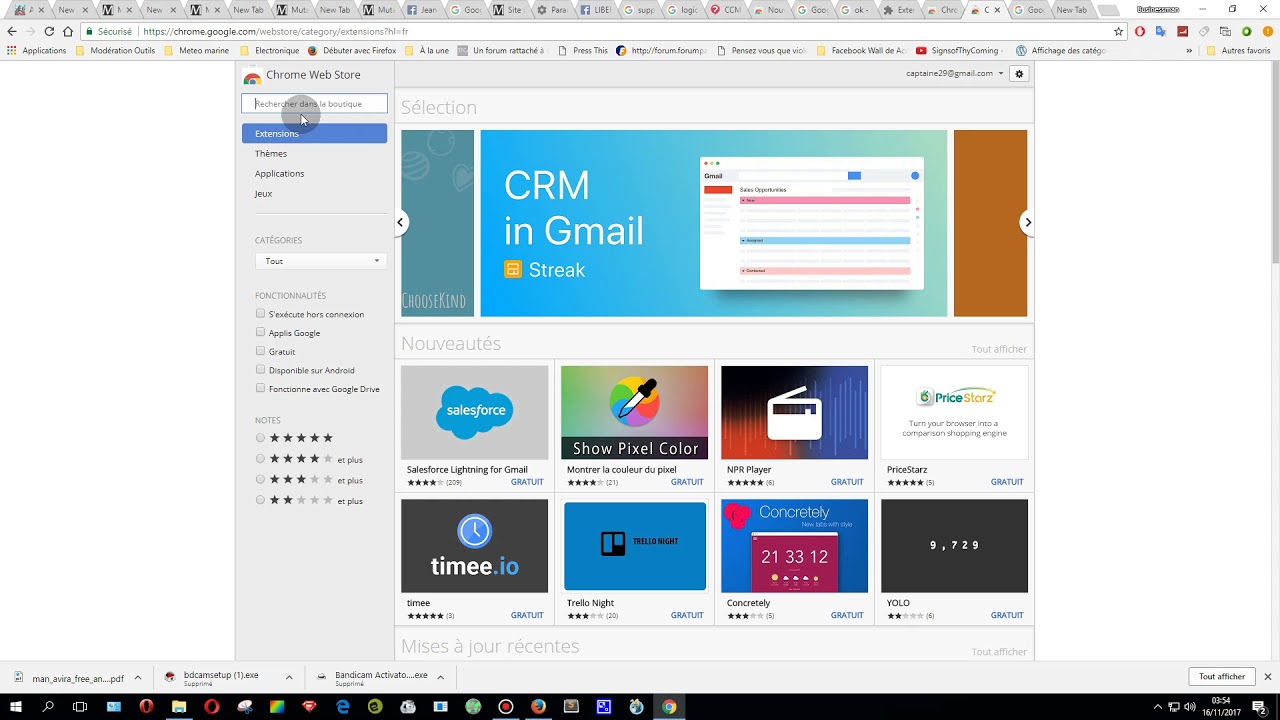Show next featured banner
Viewport: 1280px width, 720px height.
tap(1027, 222)
